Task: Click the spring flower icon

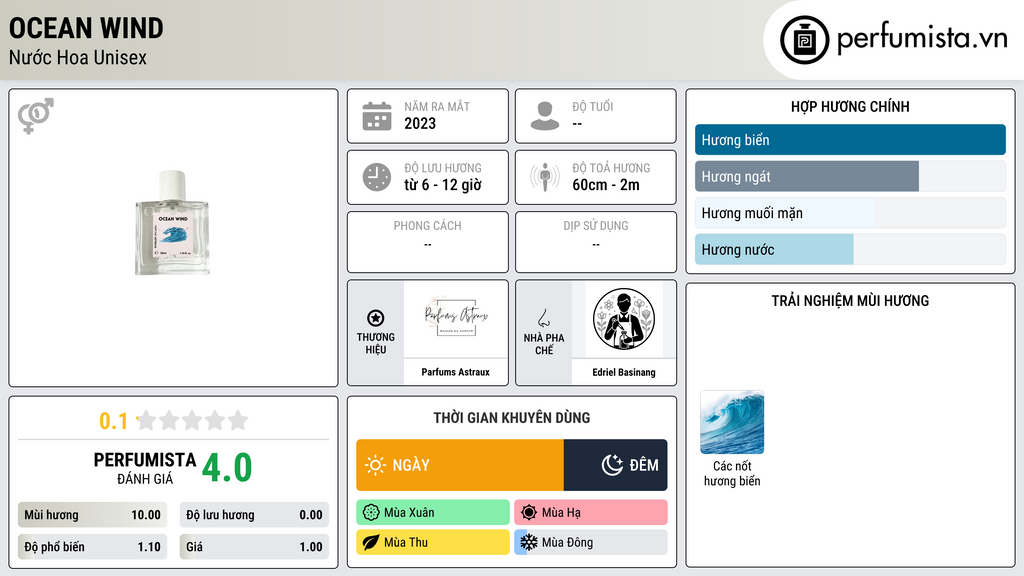Action: (x=371, y=513)
